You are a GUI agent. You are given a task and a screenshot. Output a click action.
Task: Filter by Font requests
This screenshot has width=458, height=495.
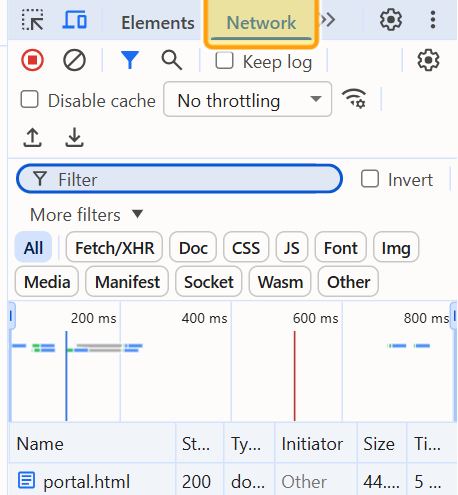tap(341, 248)
